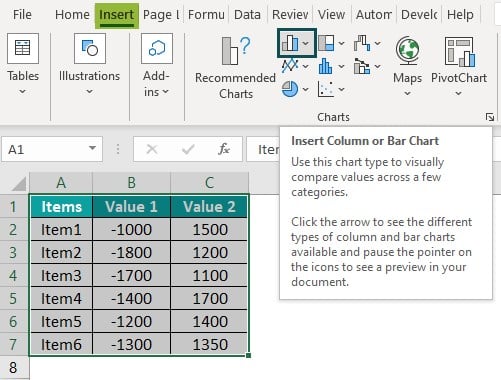Expand the Maps dropdown chevron
The width and height of the screenshot is (501, 380).
coord(407,93)
